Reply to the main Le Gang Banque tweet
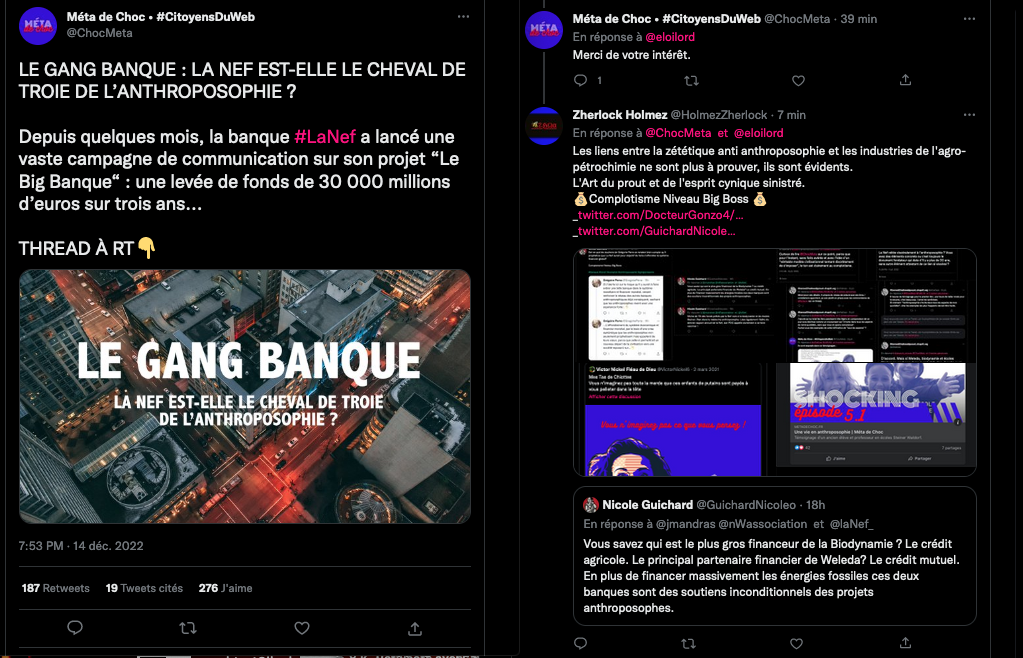 [x=75, y=627]
